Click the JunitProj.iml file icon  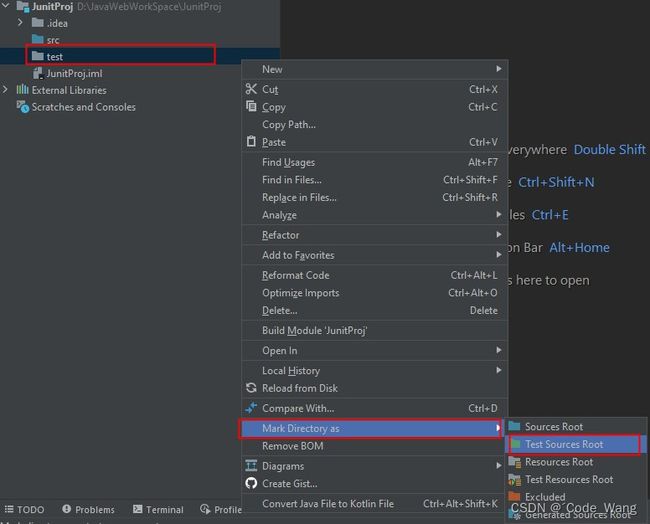pyautogui.click(x=38, y=73)
